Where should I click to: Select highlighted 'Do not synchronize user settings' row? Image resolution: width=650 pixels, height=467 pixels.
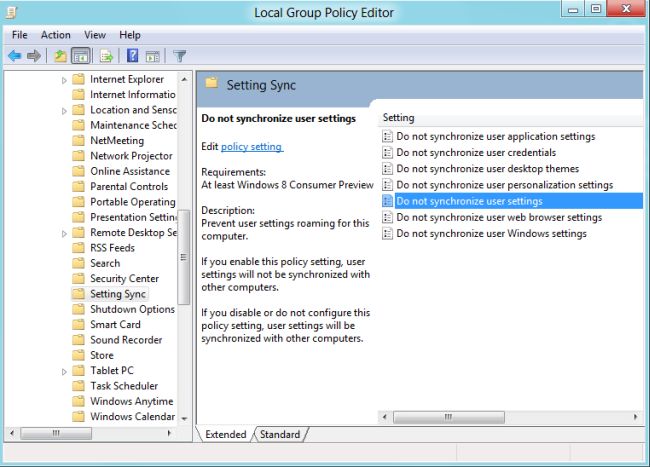coord(519,201)
